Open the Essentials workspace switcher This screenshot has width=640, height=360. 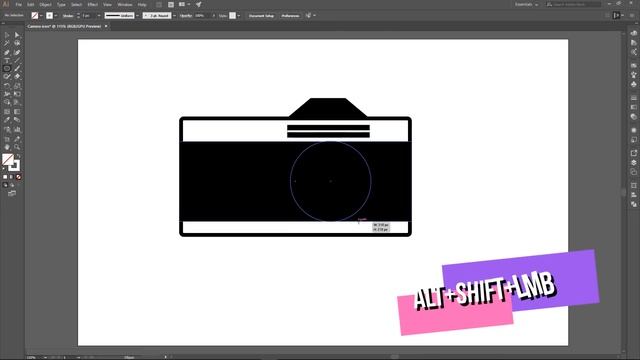pos(527,4)
